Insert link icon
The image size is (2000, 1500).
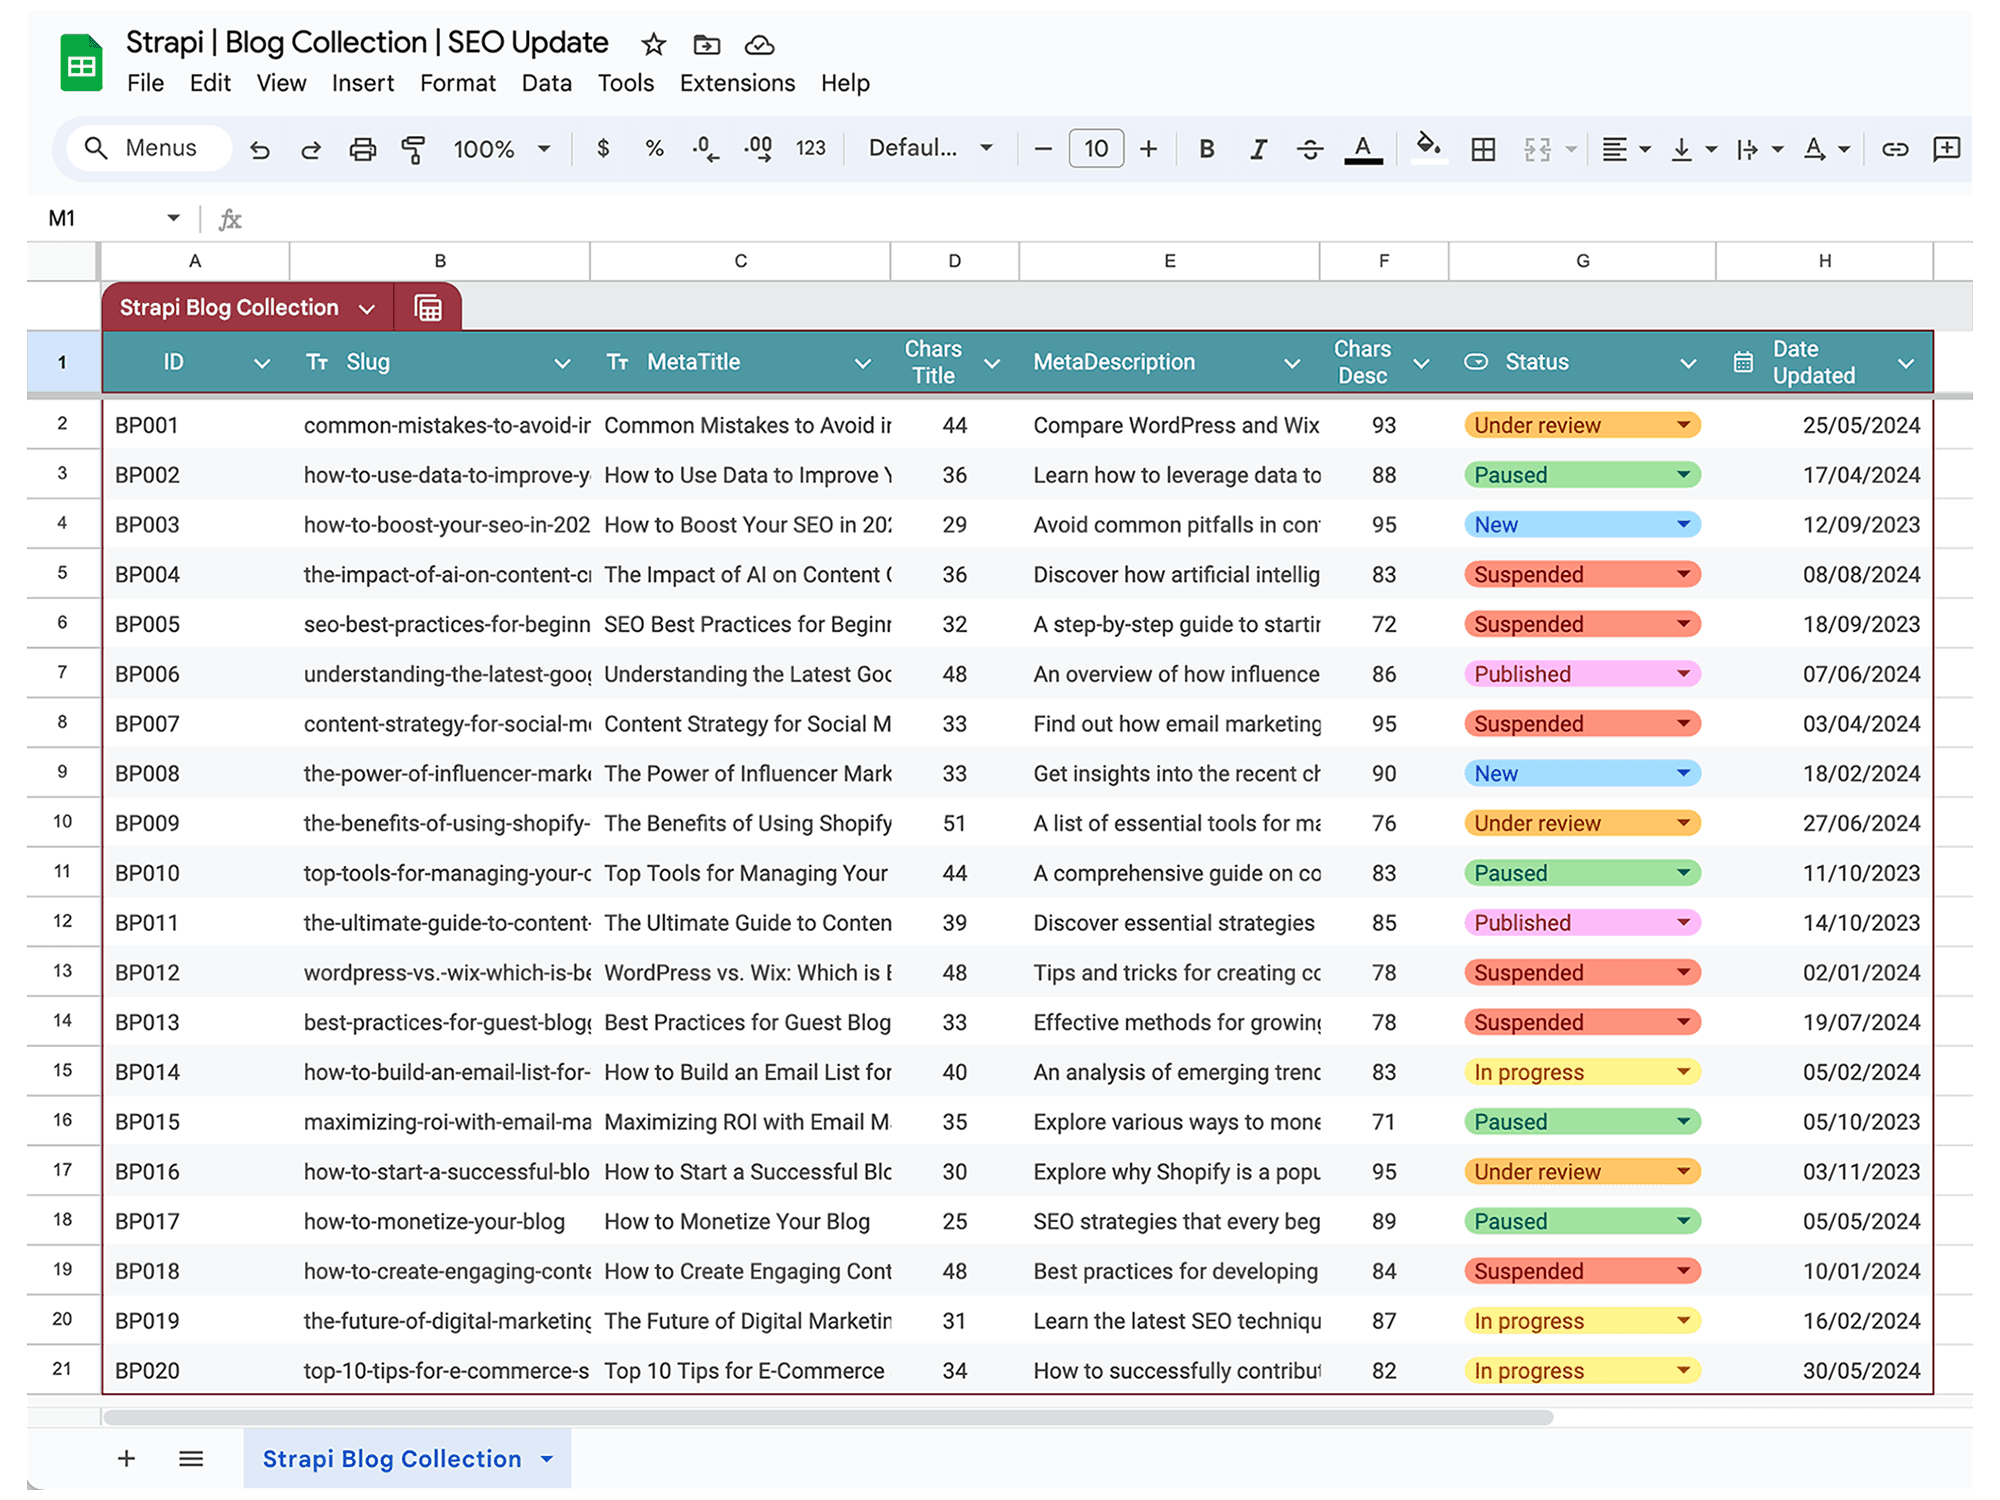pyautogui.click(x=1894, y=149)
